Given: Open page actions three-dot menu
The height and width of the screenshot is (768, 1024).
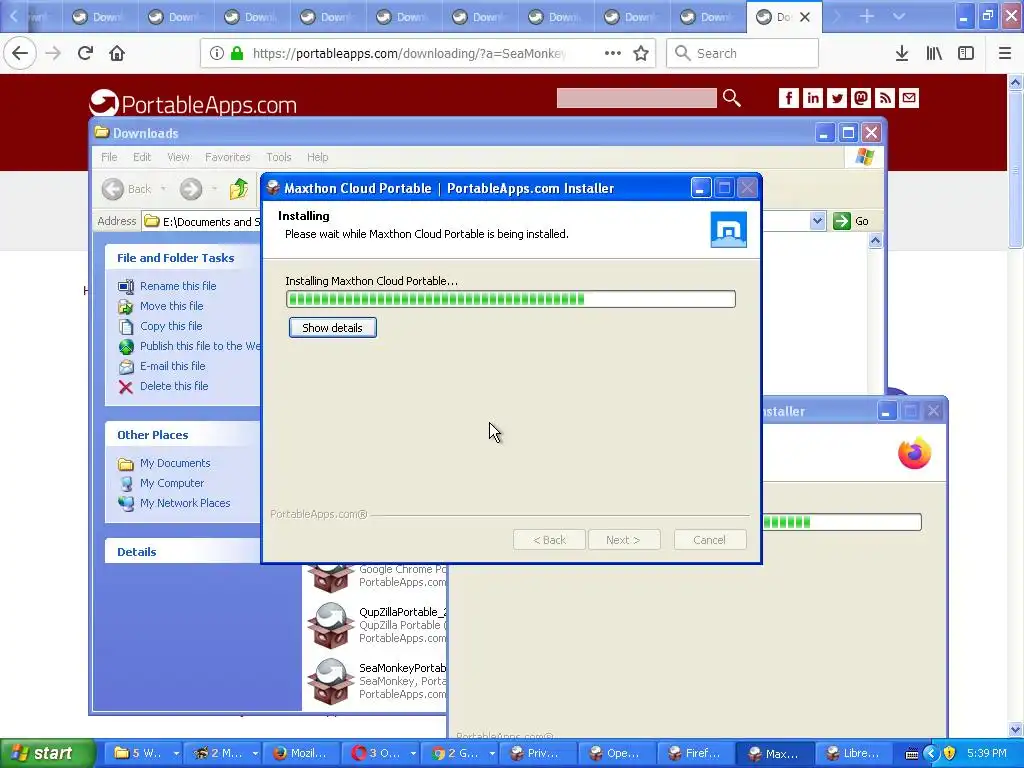Looking at the screenshot, I should click(613, 53).
